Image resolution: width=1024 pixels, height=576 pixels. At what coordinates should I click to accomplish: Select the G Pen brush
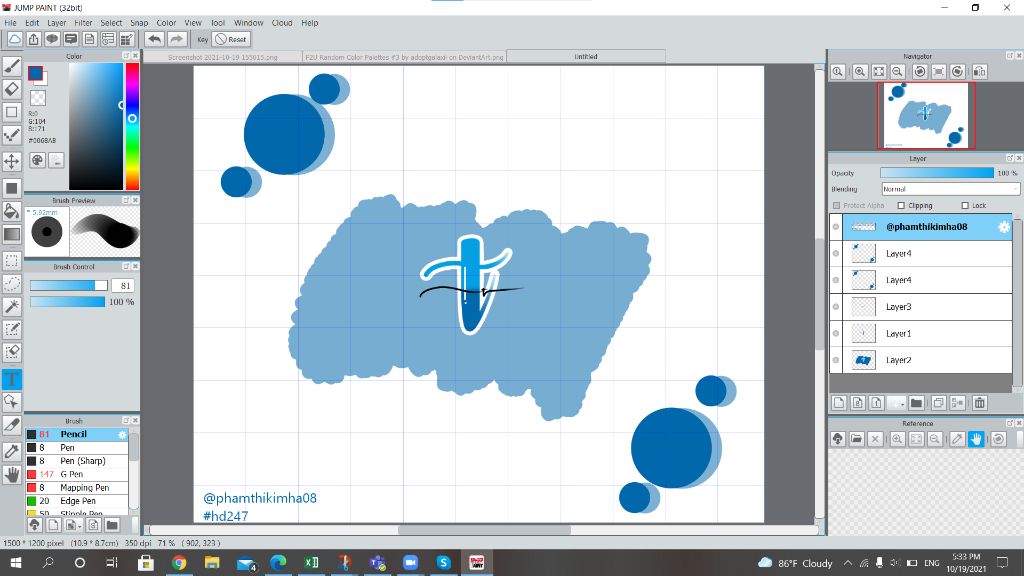click(x=77, y=474)
